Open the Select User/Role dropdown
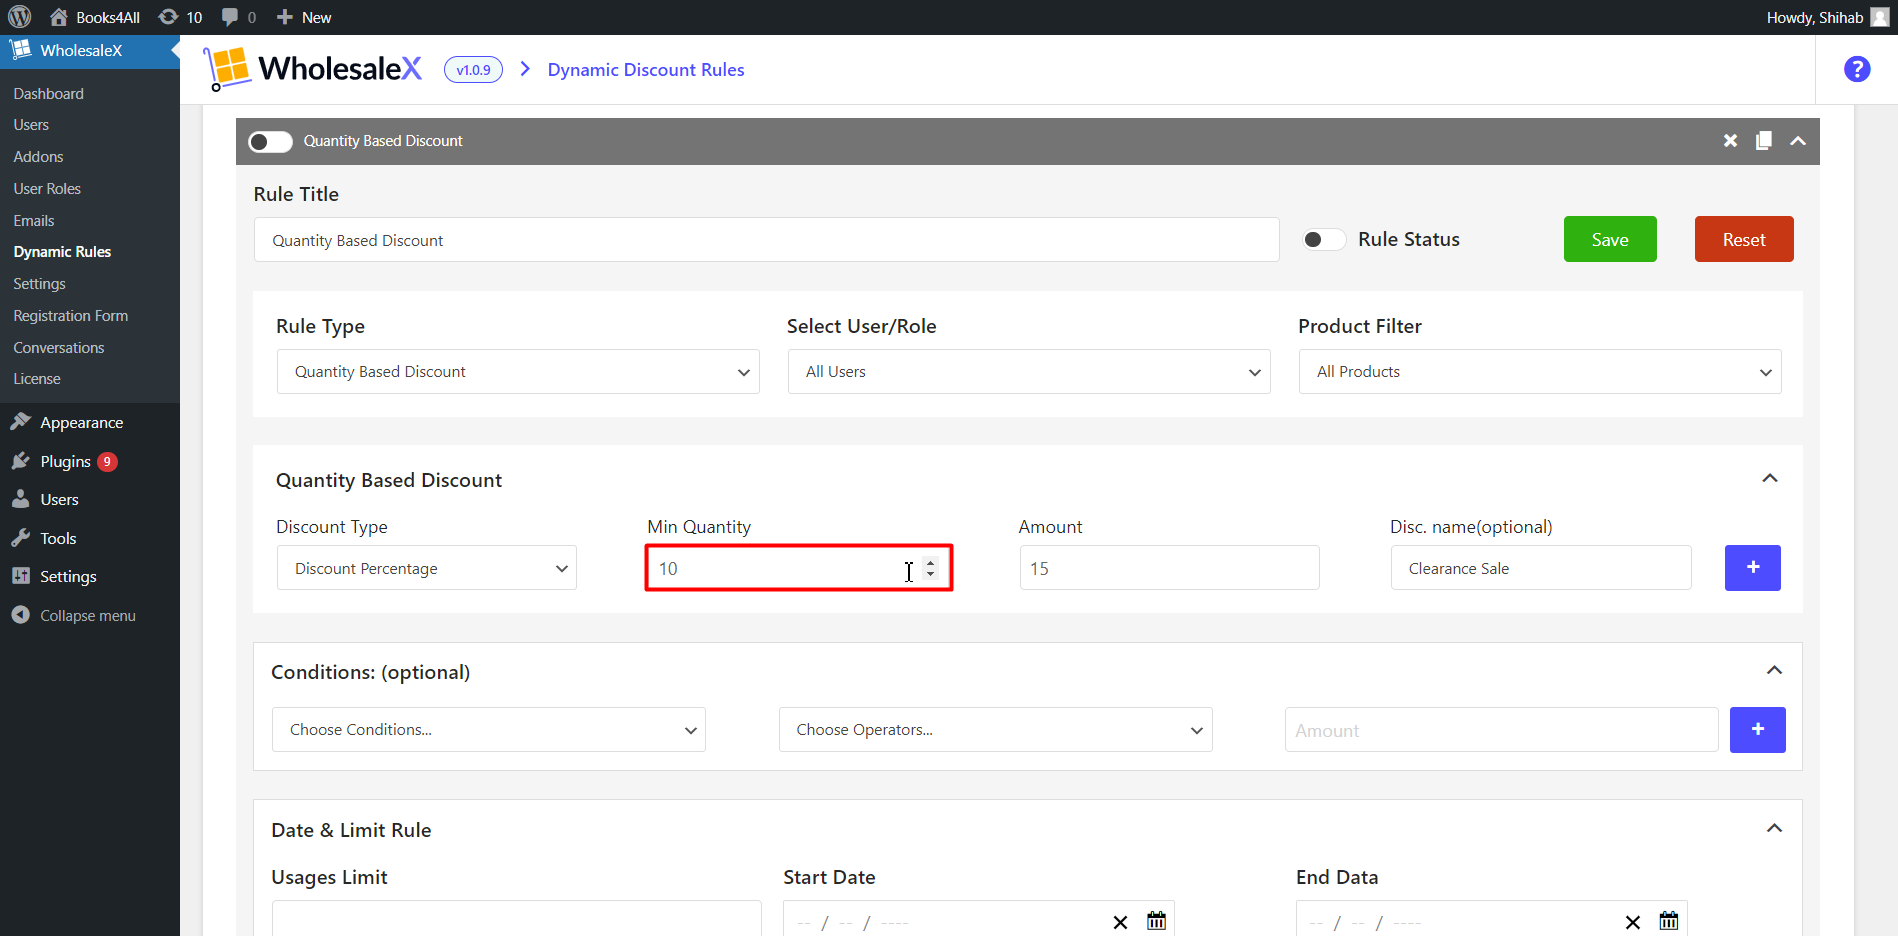 tap(1029, 372)
